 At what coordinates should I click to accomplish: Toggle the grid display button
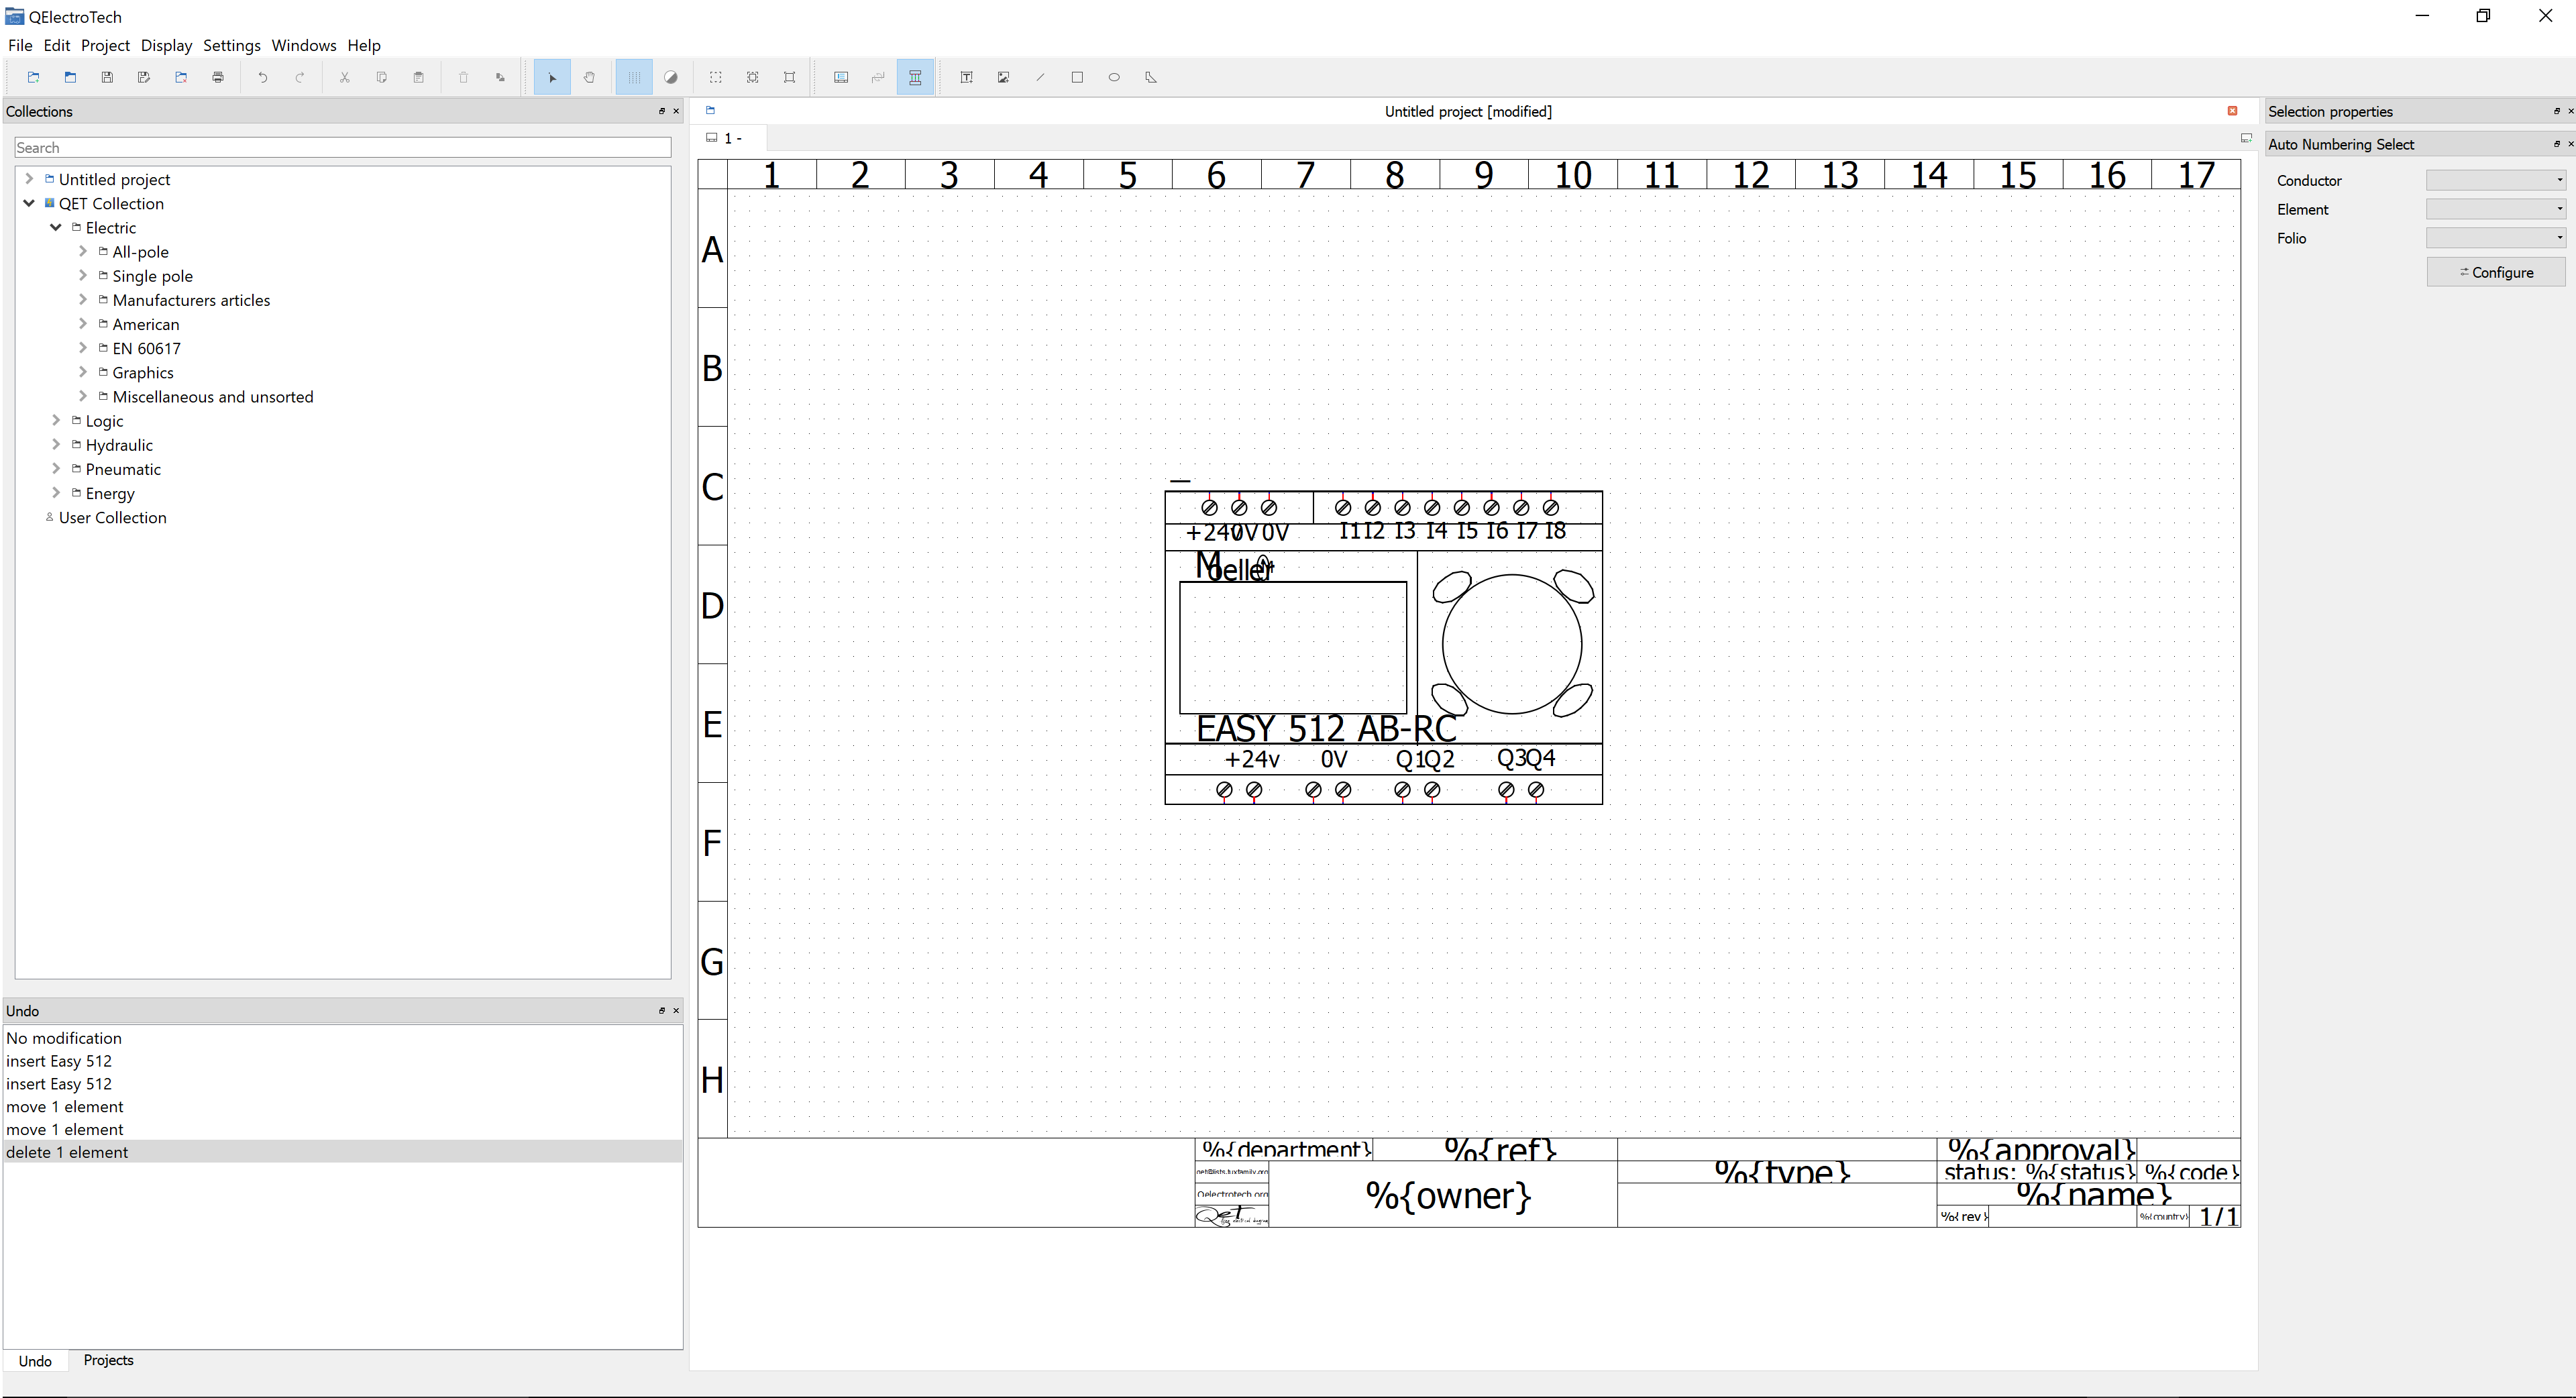pos(634,77)
